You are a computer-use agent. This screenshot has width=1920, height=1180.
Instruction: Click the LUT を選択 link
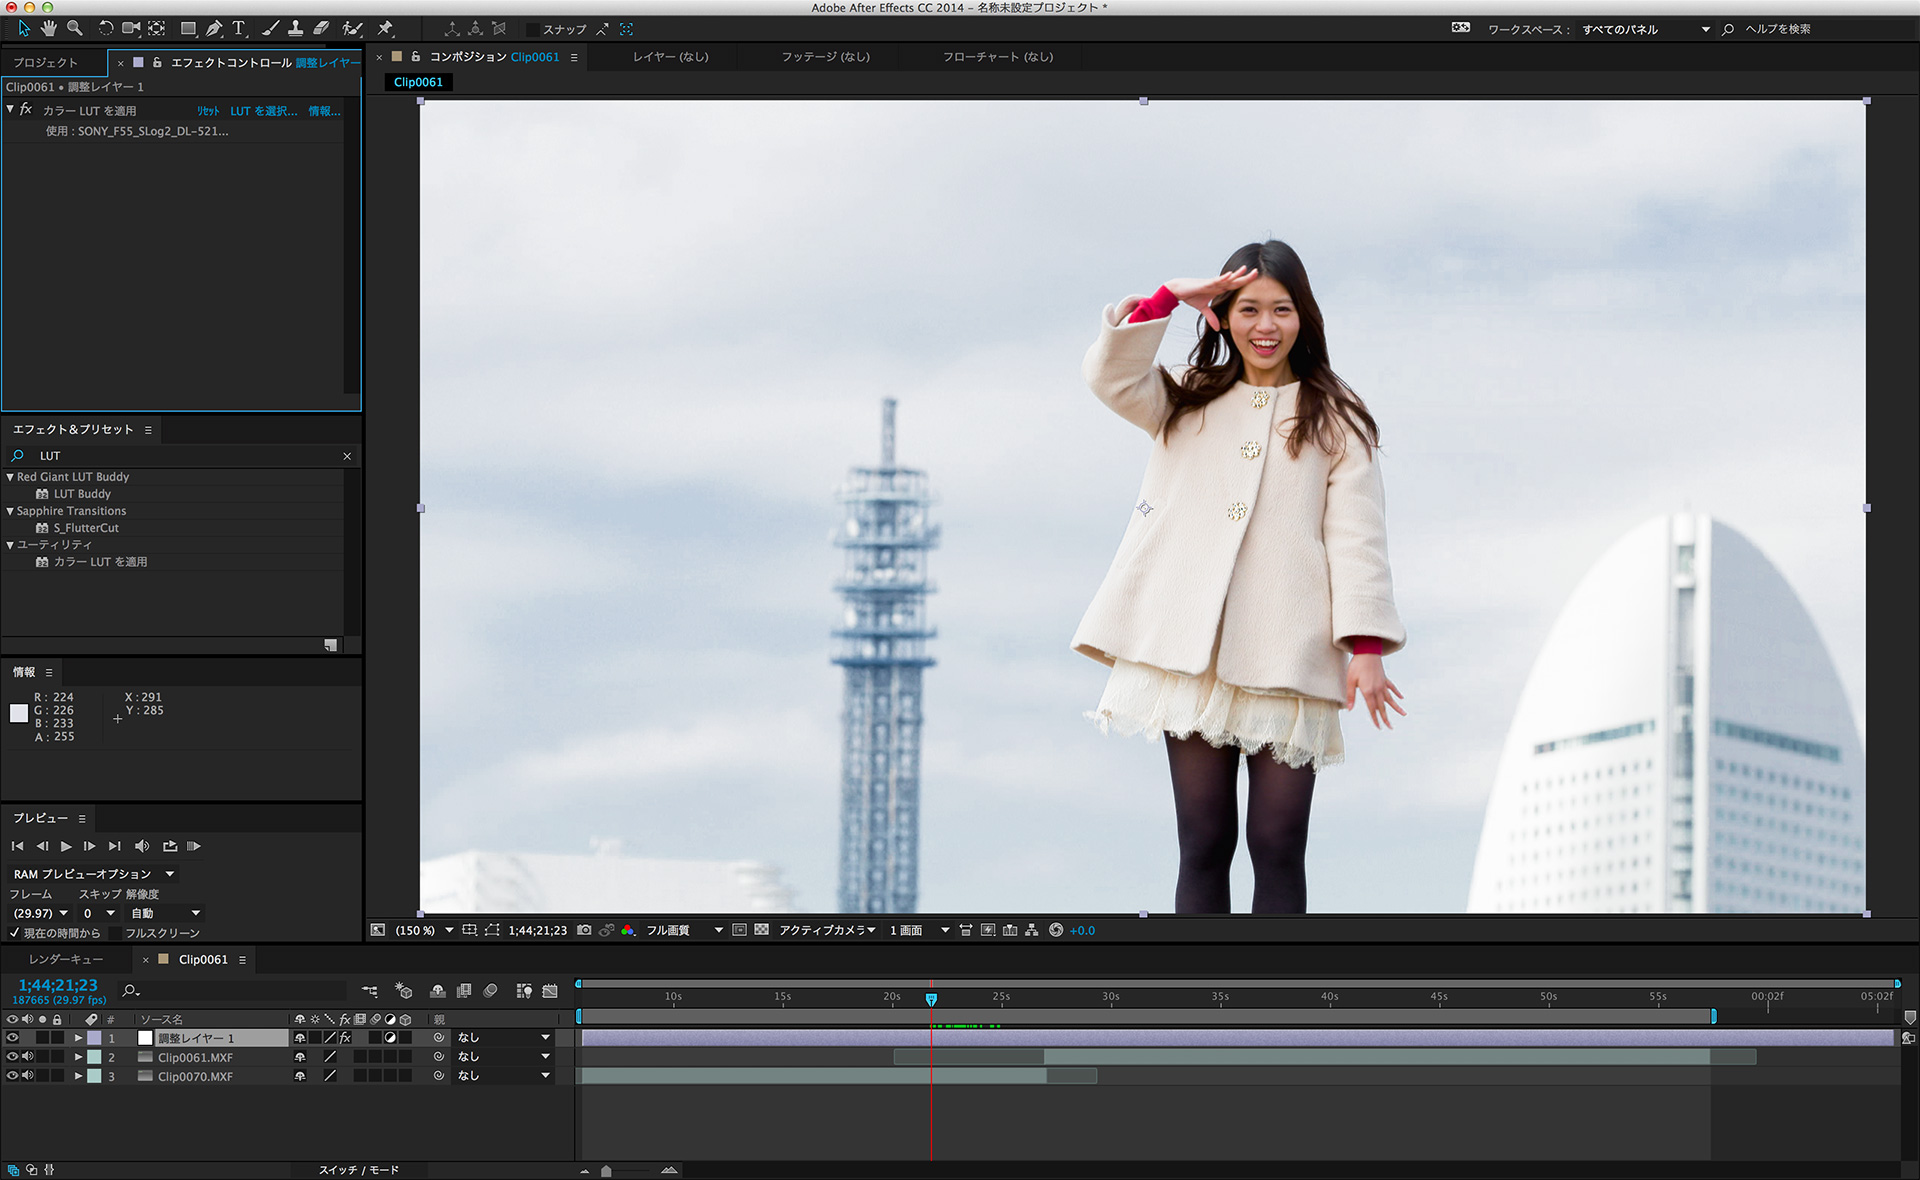click(263, 111)
